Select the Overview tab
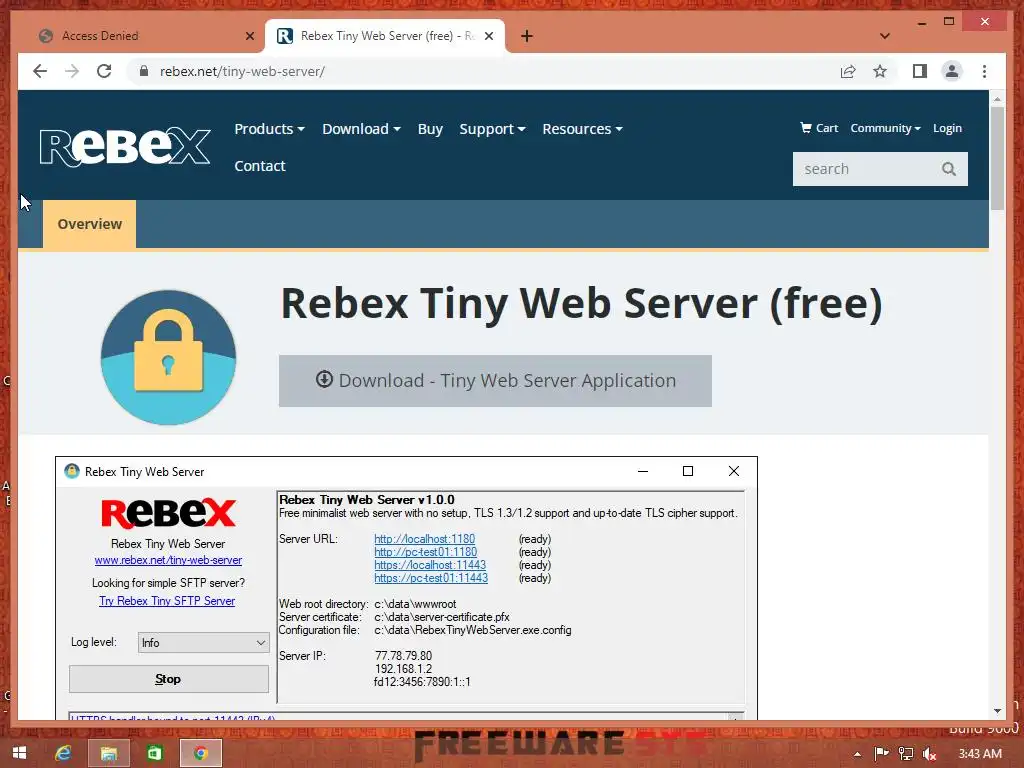Screen dimensions: 1024x768 pyautogui.click(x=89, y=224)
